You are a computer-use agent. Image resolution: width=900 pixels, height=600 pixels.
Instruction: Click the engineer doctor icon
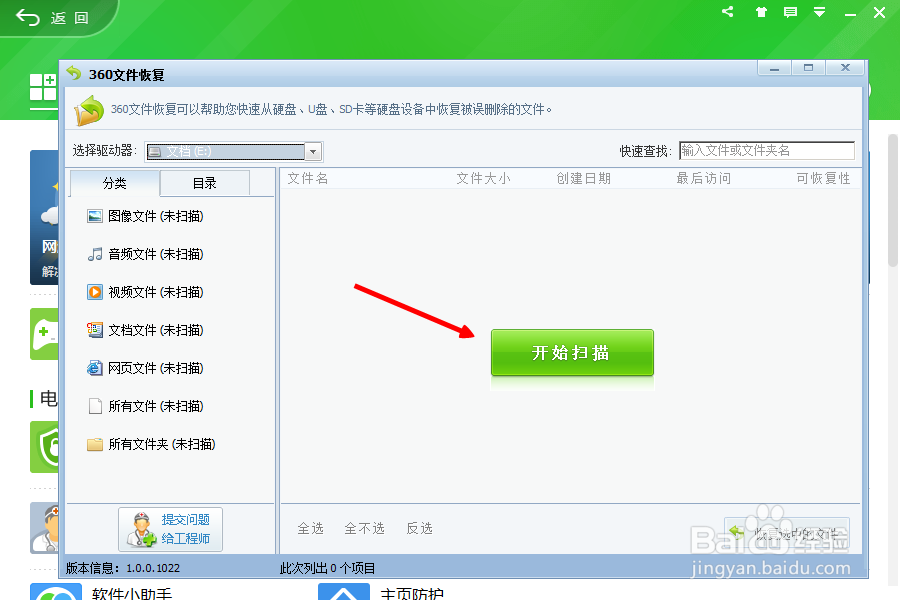coord(141,529)
